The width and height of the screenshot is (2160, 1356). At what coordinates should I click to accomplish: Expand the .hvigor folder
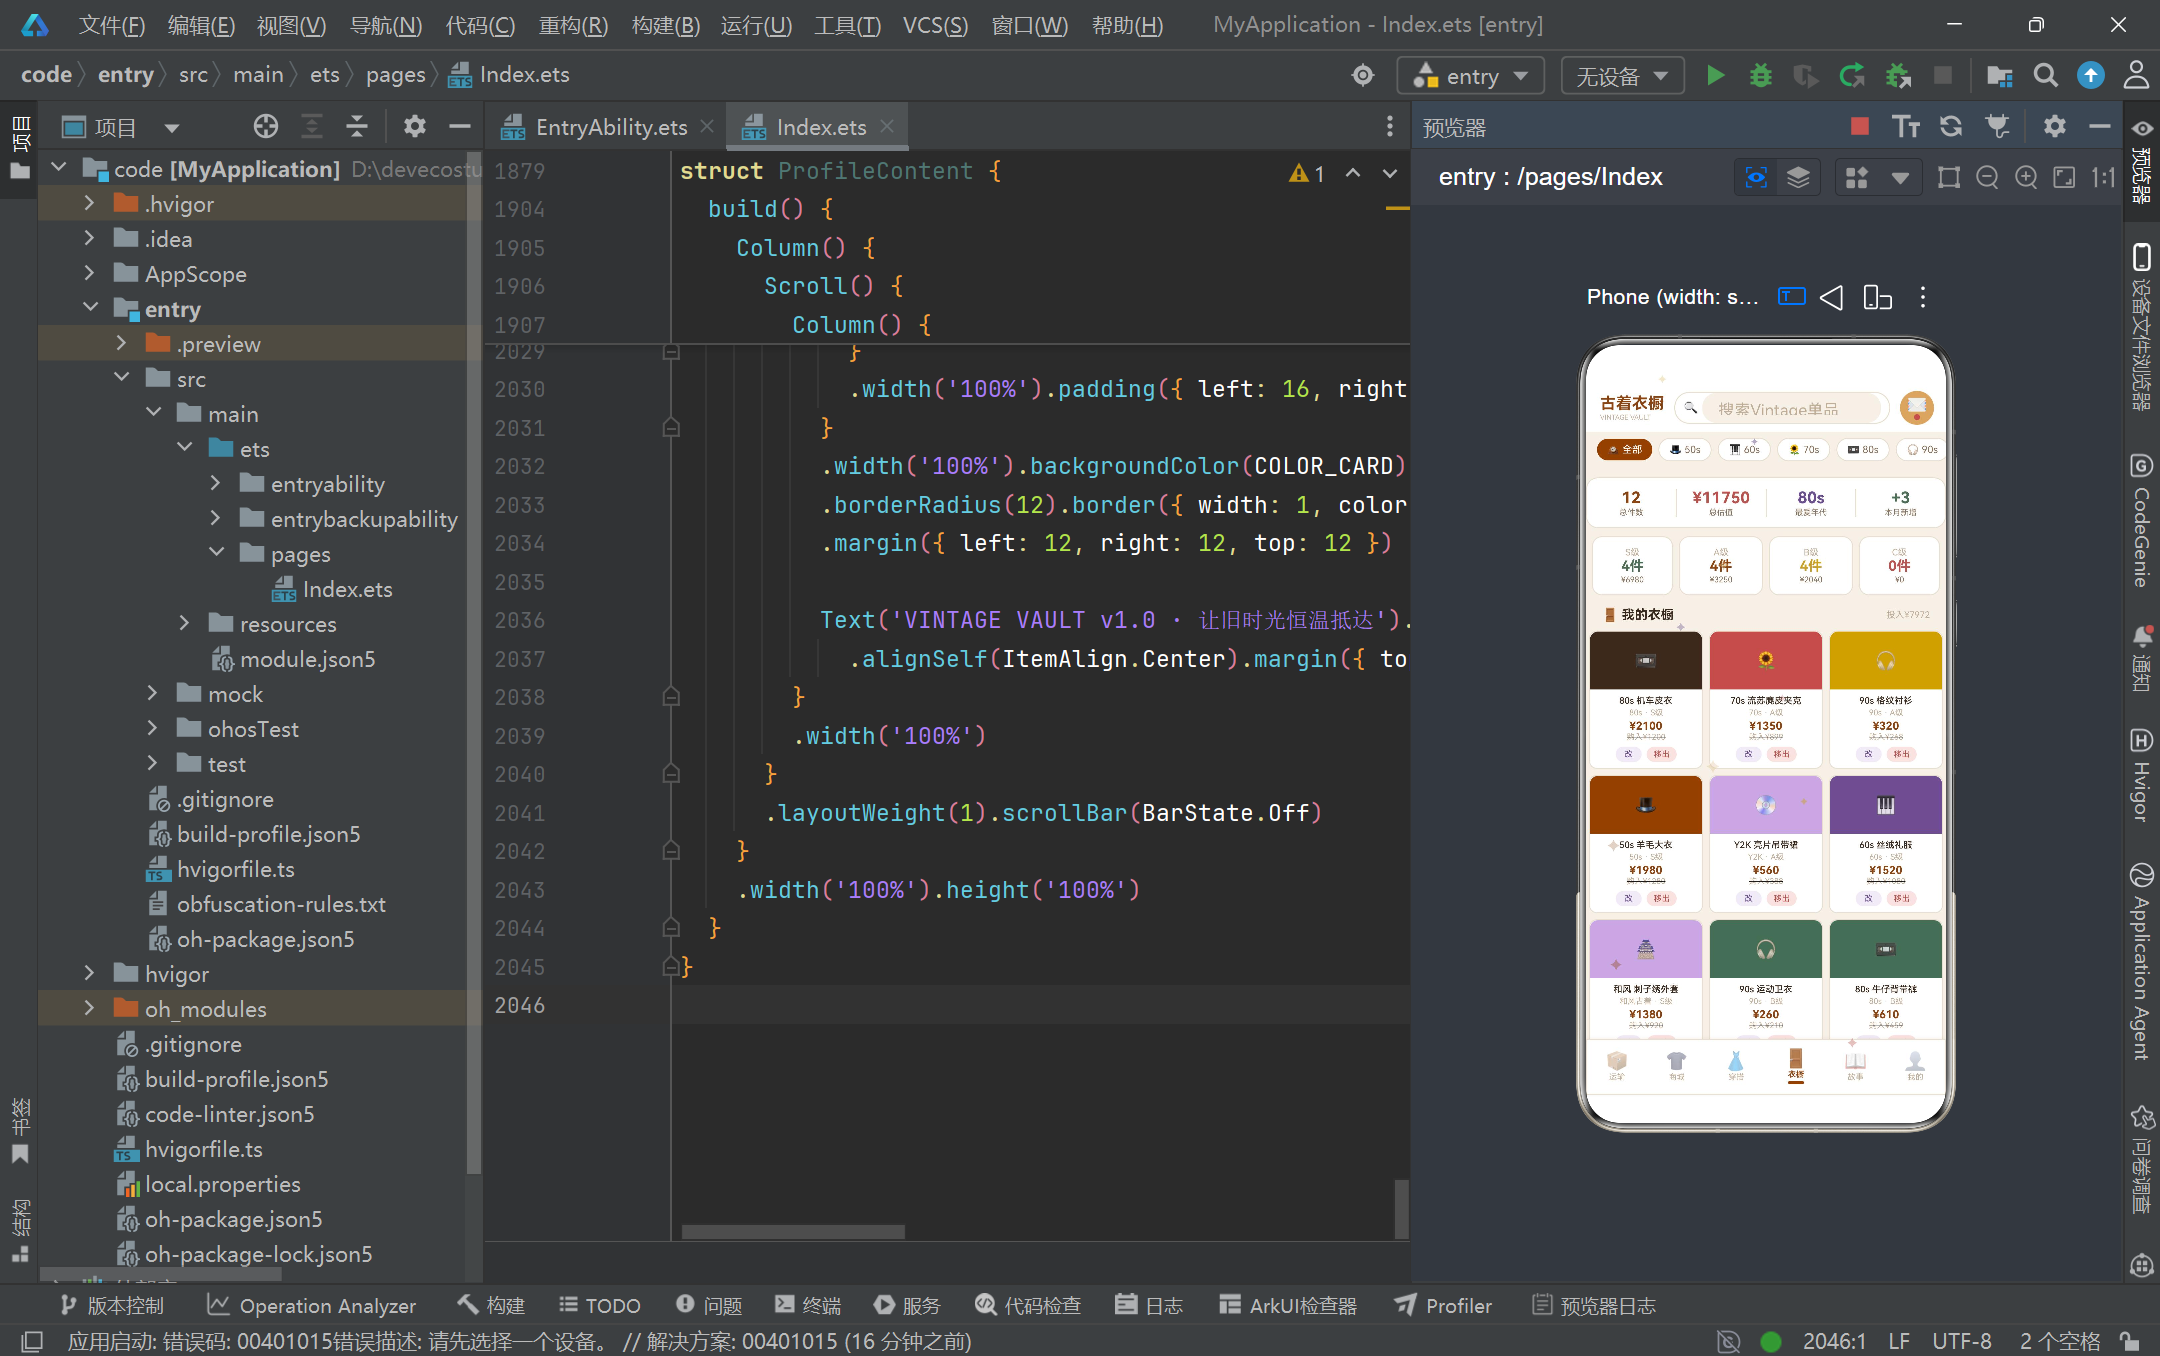point(90,203)
